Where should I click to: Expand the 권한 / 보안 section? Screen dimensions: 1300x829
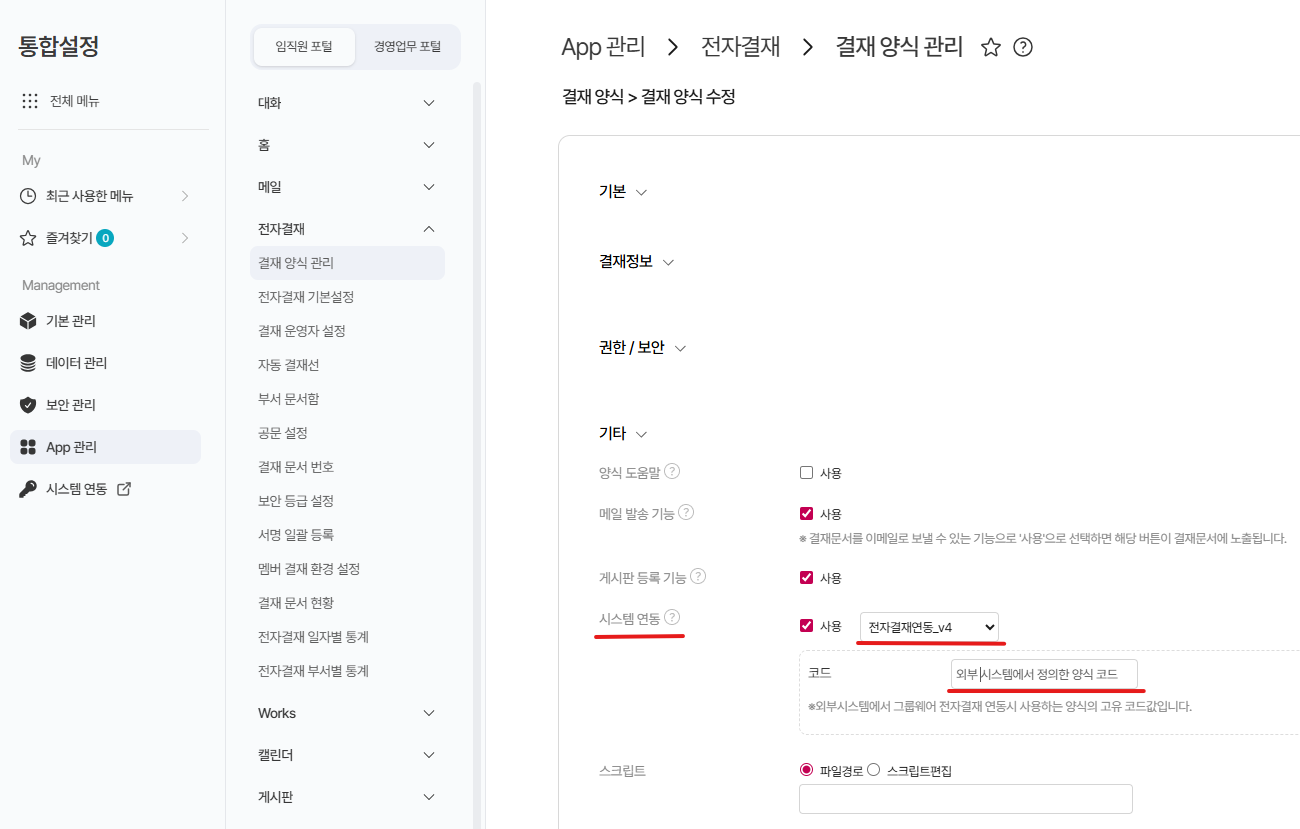[x=680, y=348]
